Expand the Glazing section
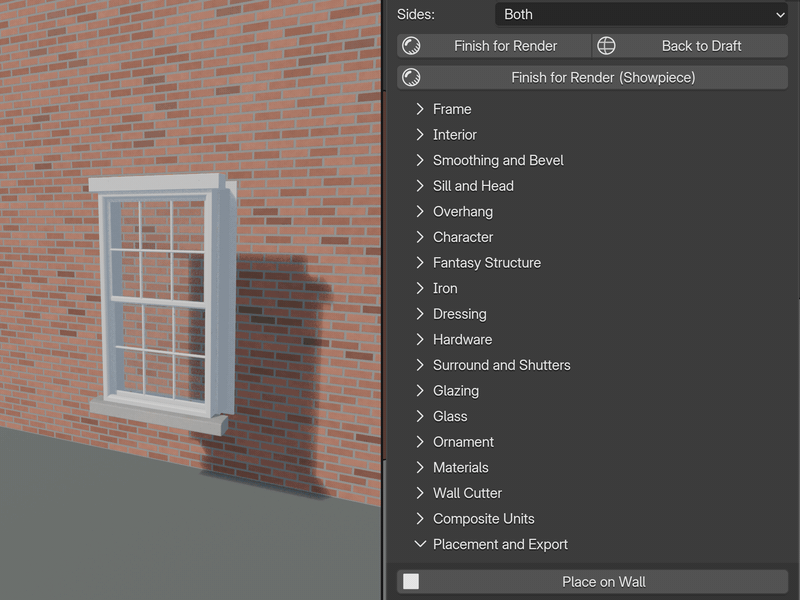The height and width of the screenshot is (600, 800). (x=420, y=390)
